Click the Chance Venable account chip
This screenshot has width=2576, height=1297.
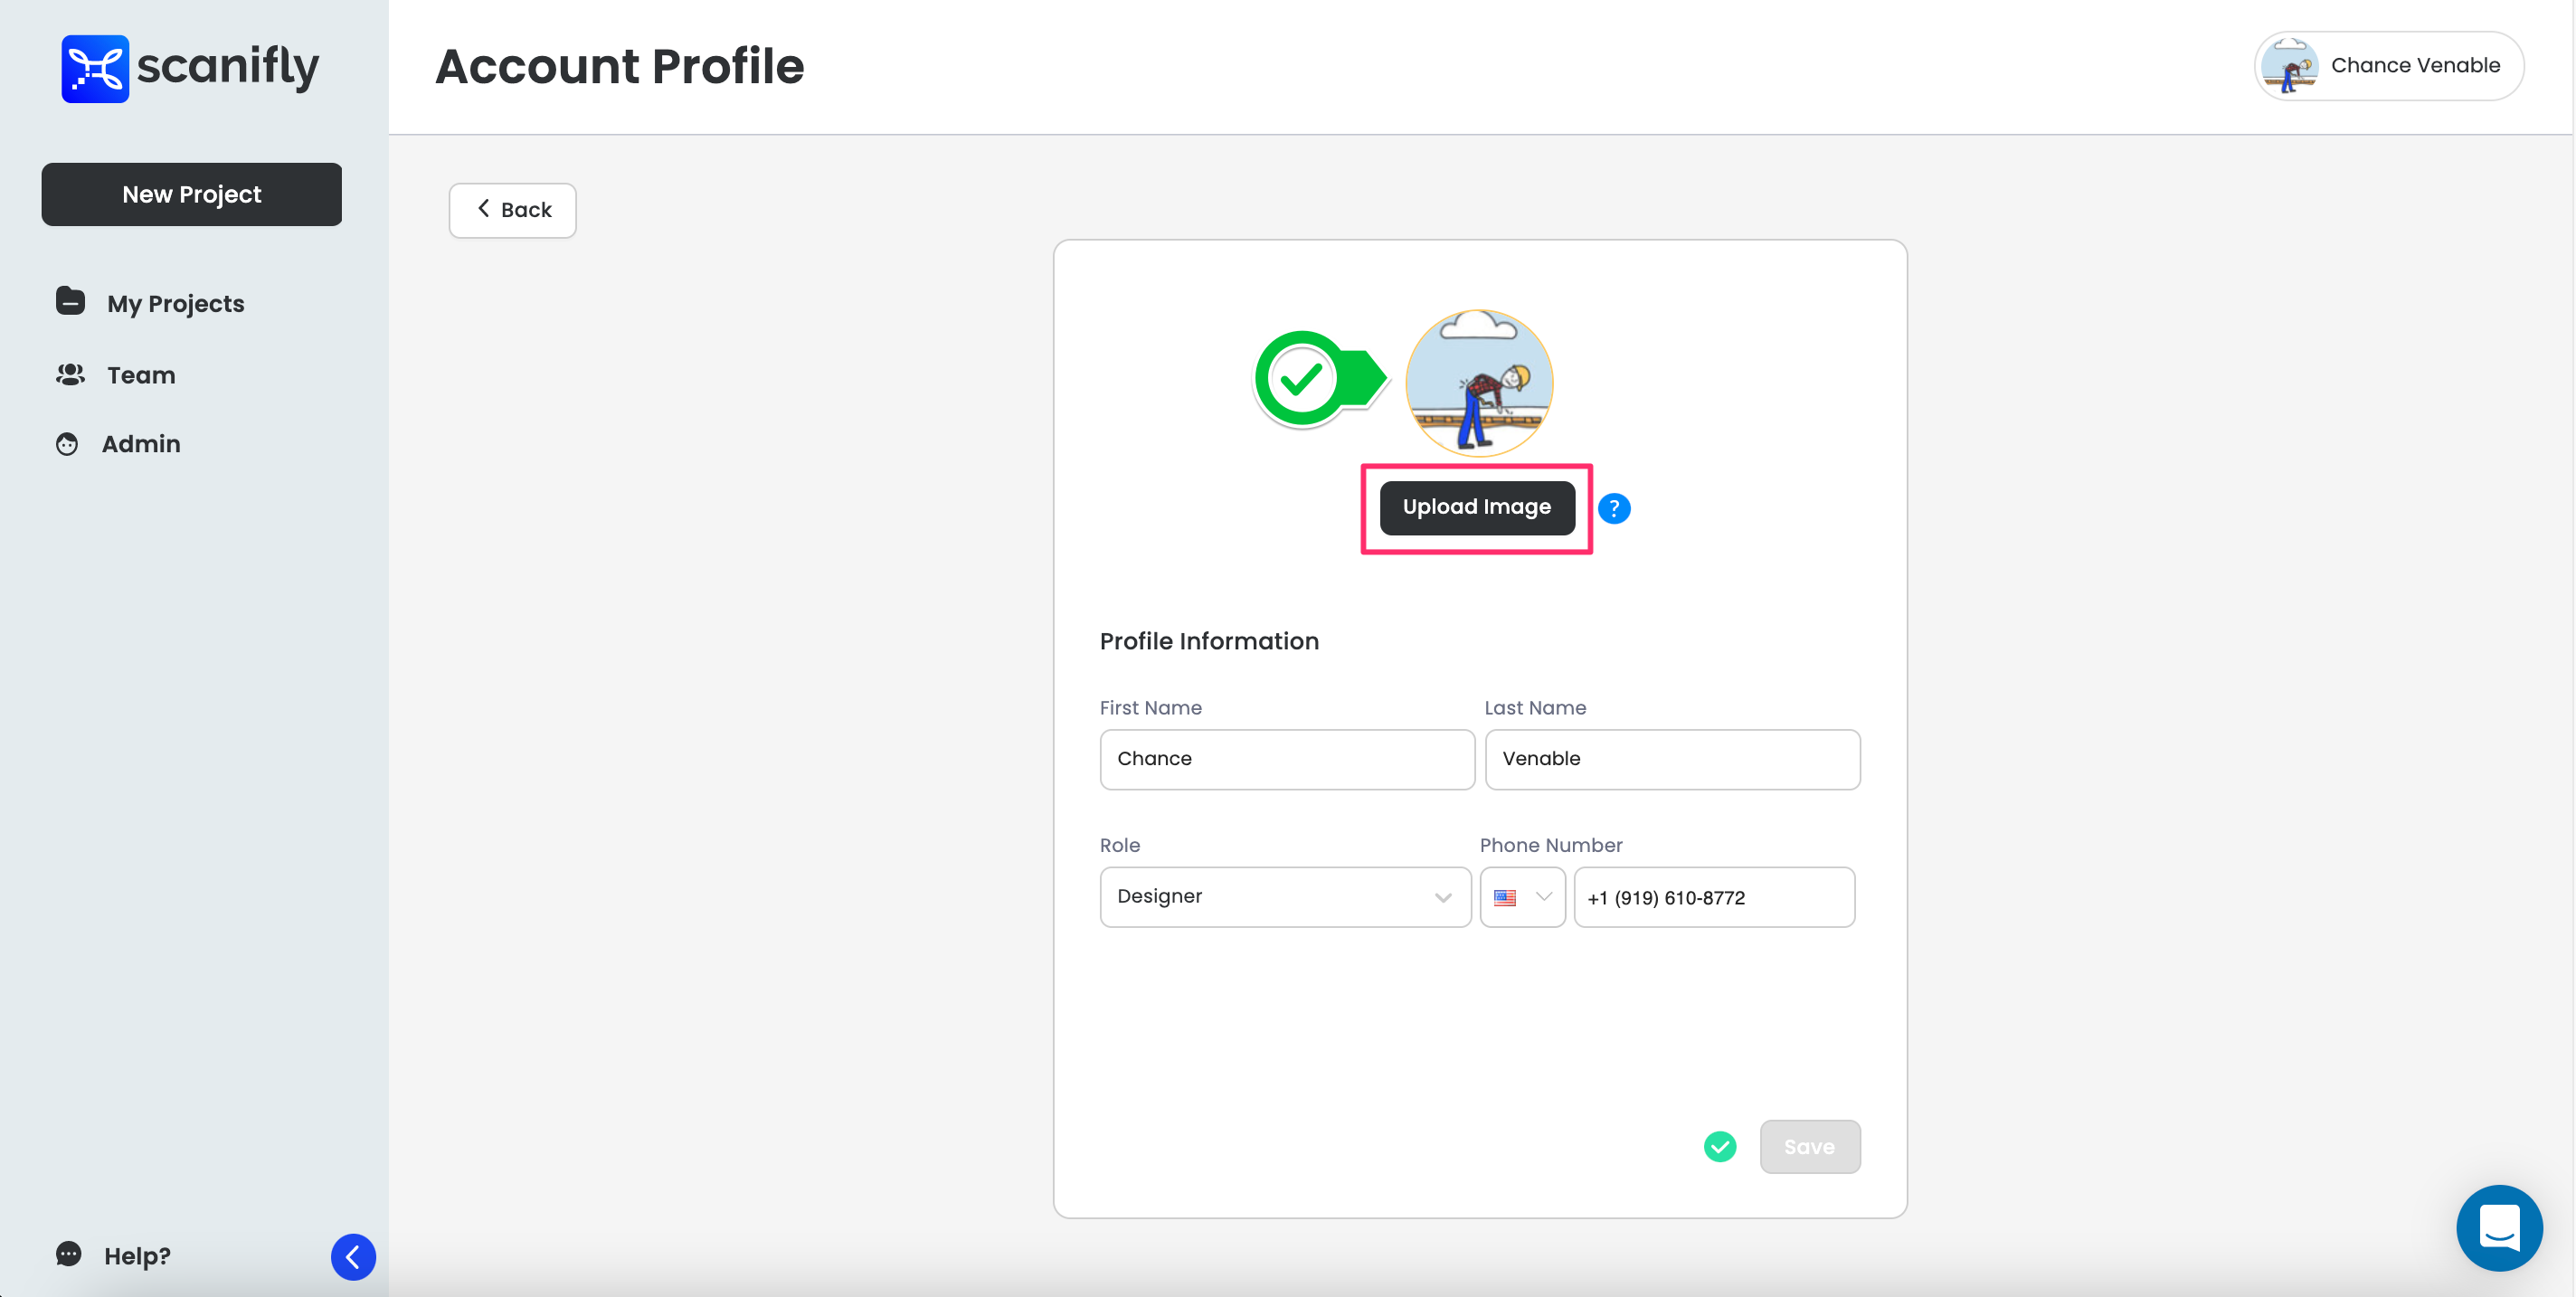[2388, 65]
